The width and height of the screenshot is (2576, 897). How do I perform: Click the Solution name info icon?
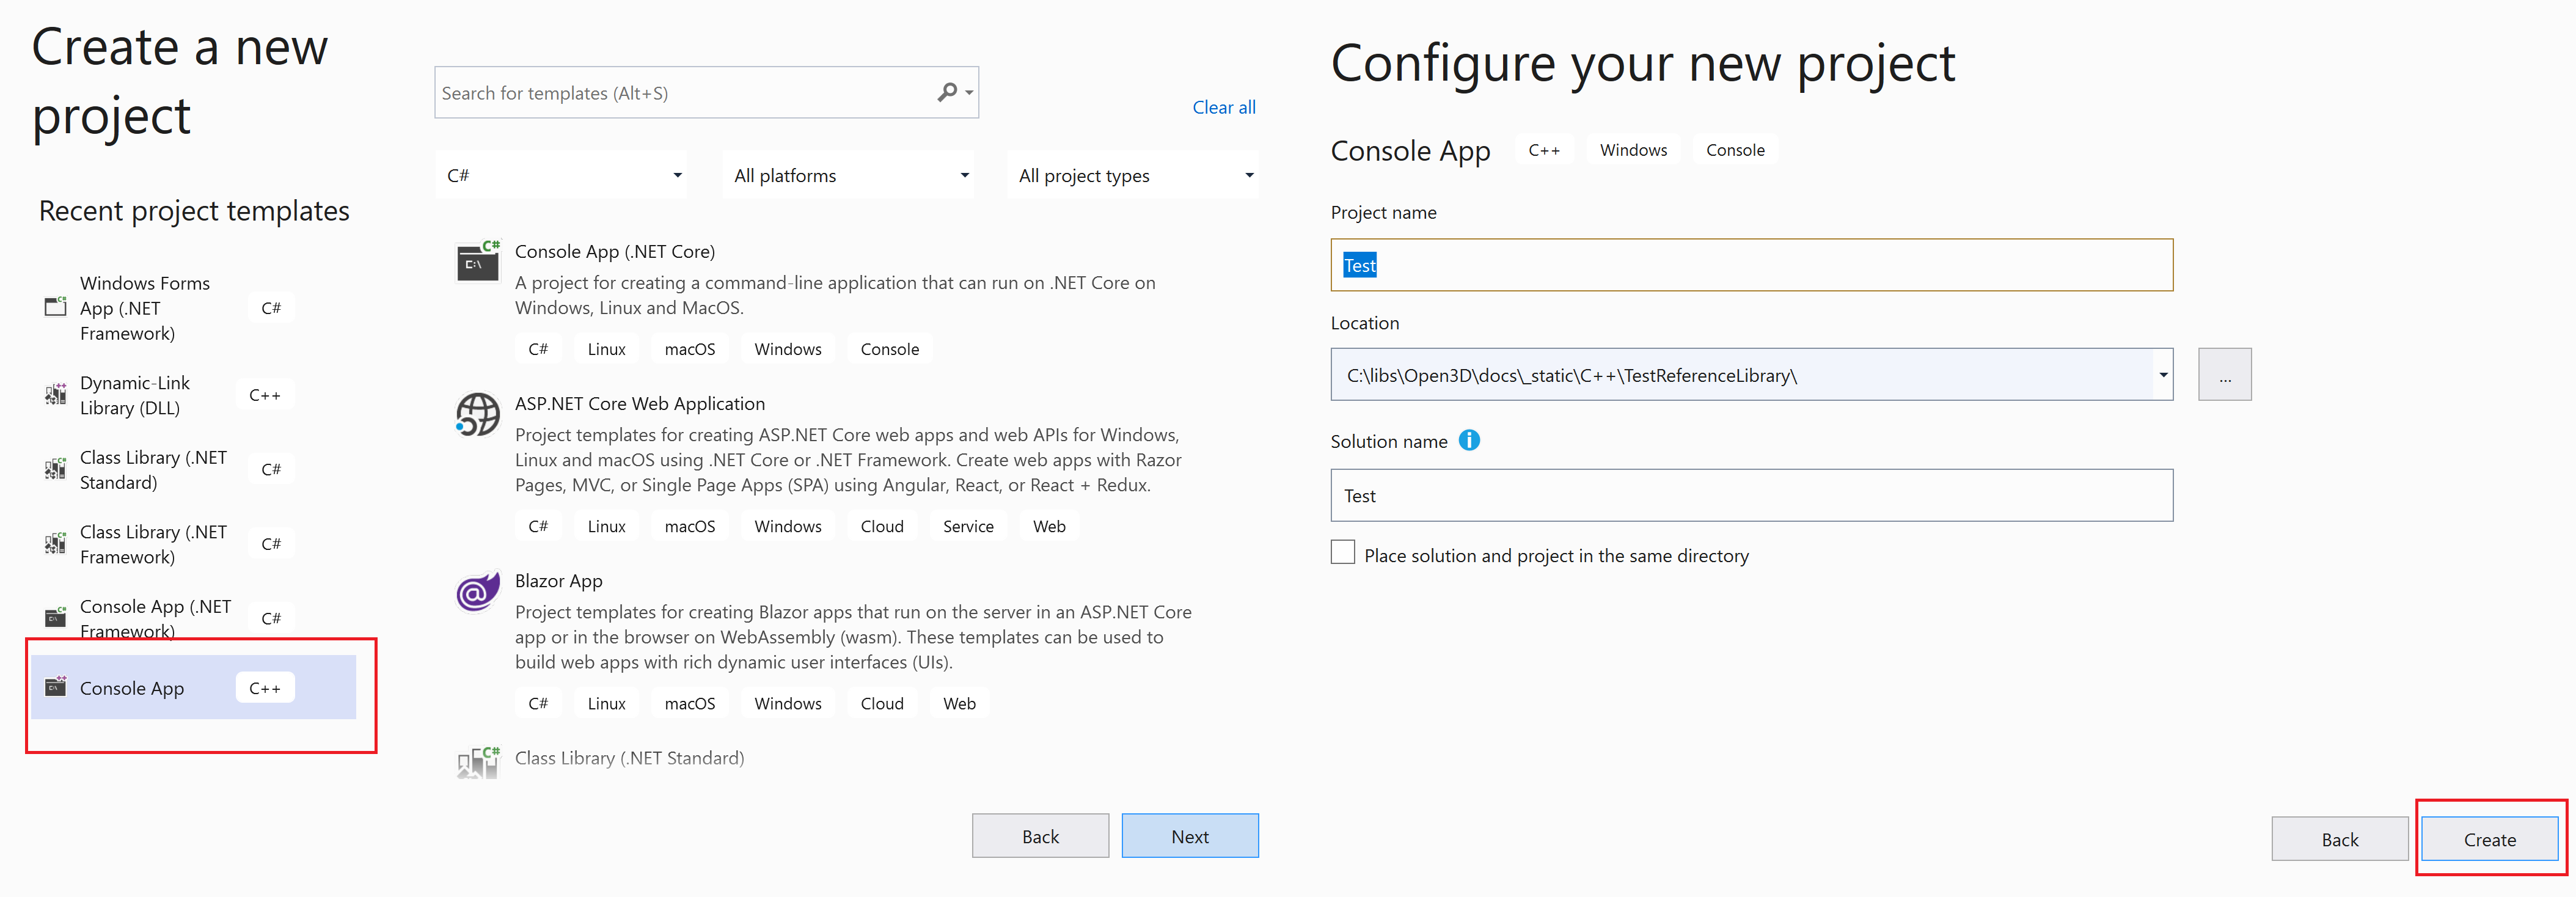click(1470, 440)
